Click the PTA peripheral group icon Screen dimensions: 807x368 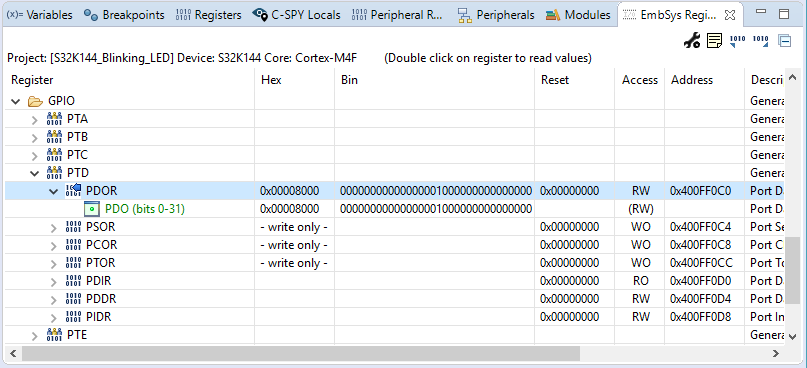[x=54, y=119]
